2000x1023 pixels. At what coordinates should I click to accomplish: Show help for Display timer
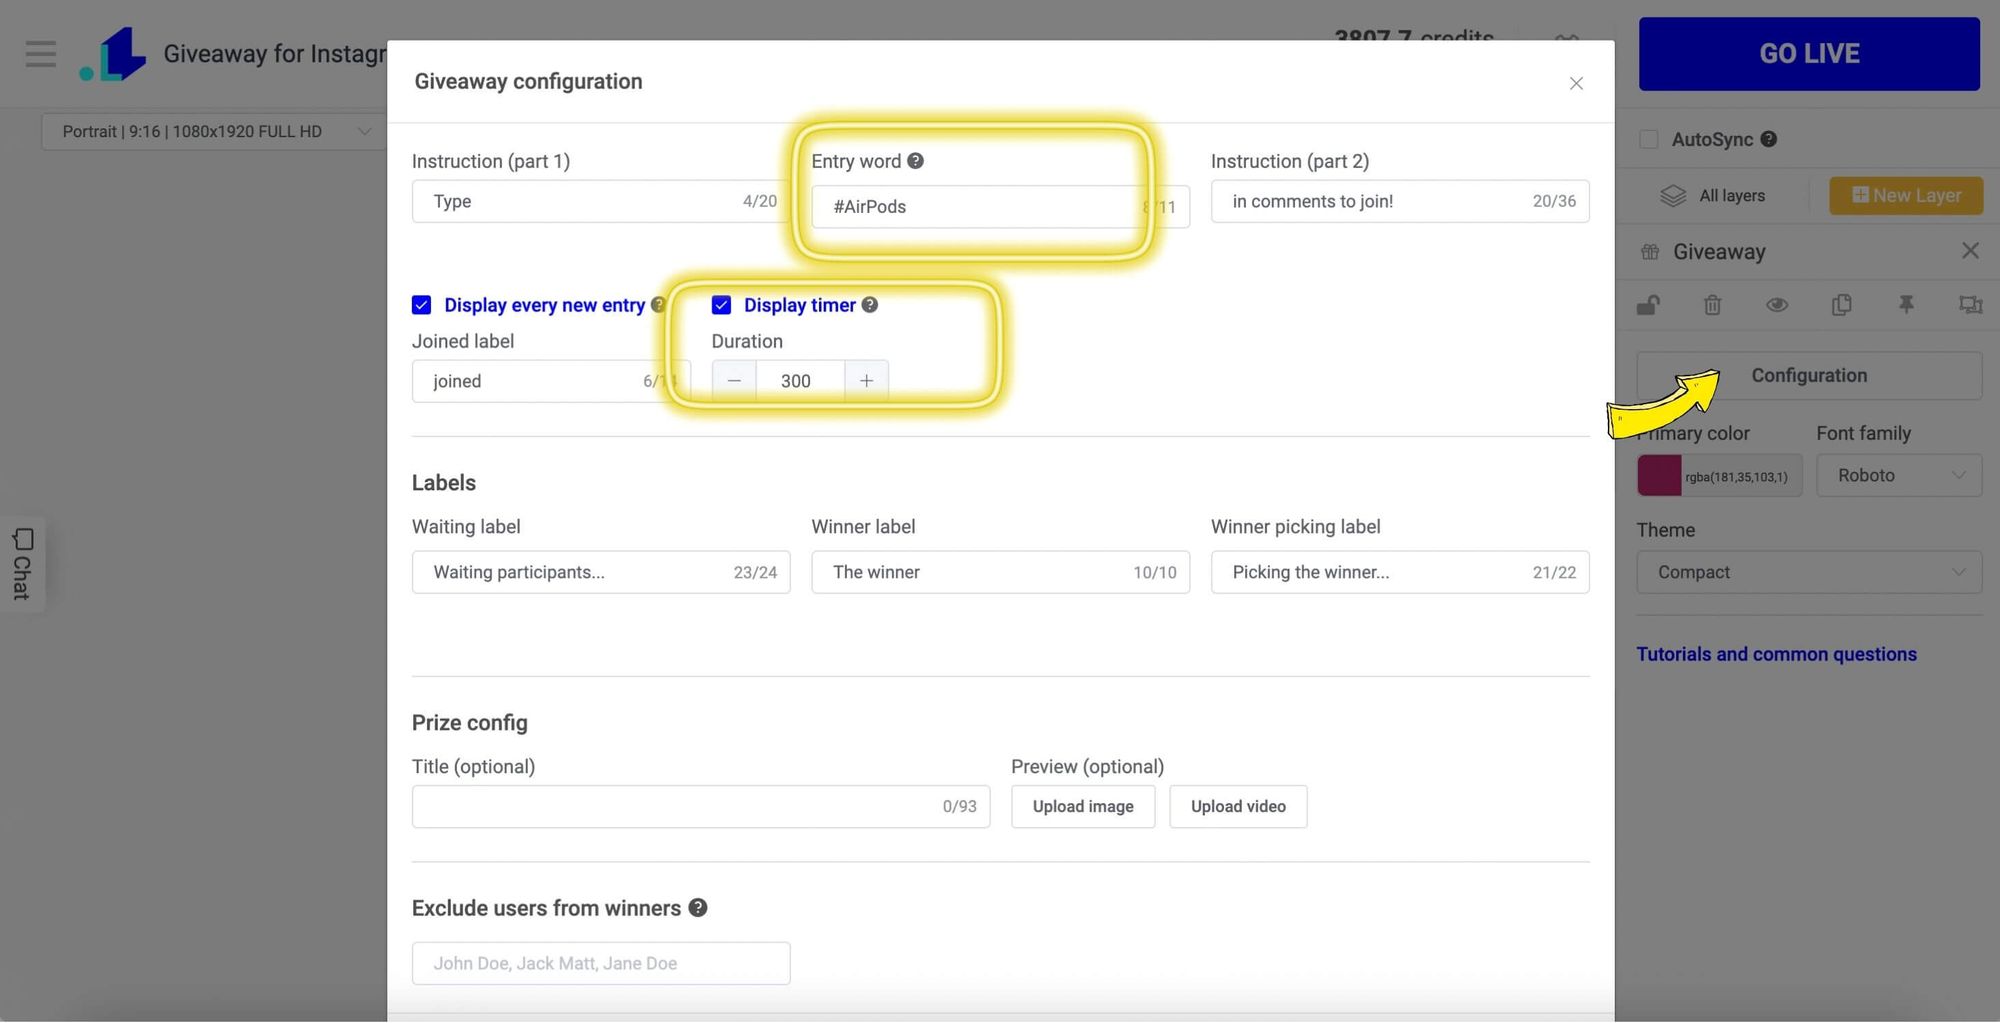click(870, 305)
